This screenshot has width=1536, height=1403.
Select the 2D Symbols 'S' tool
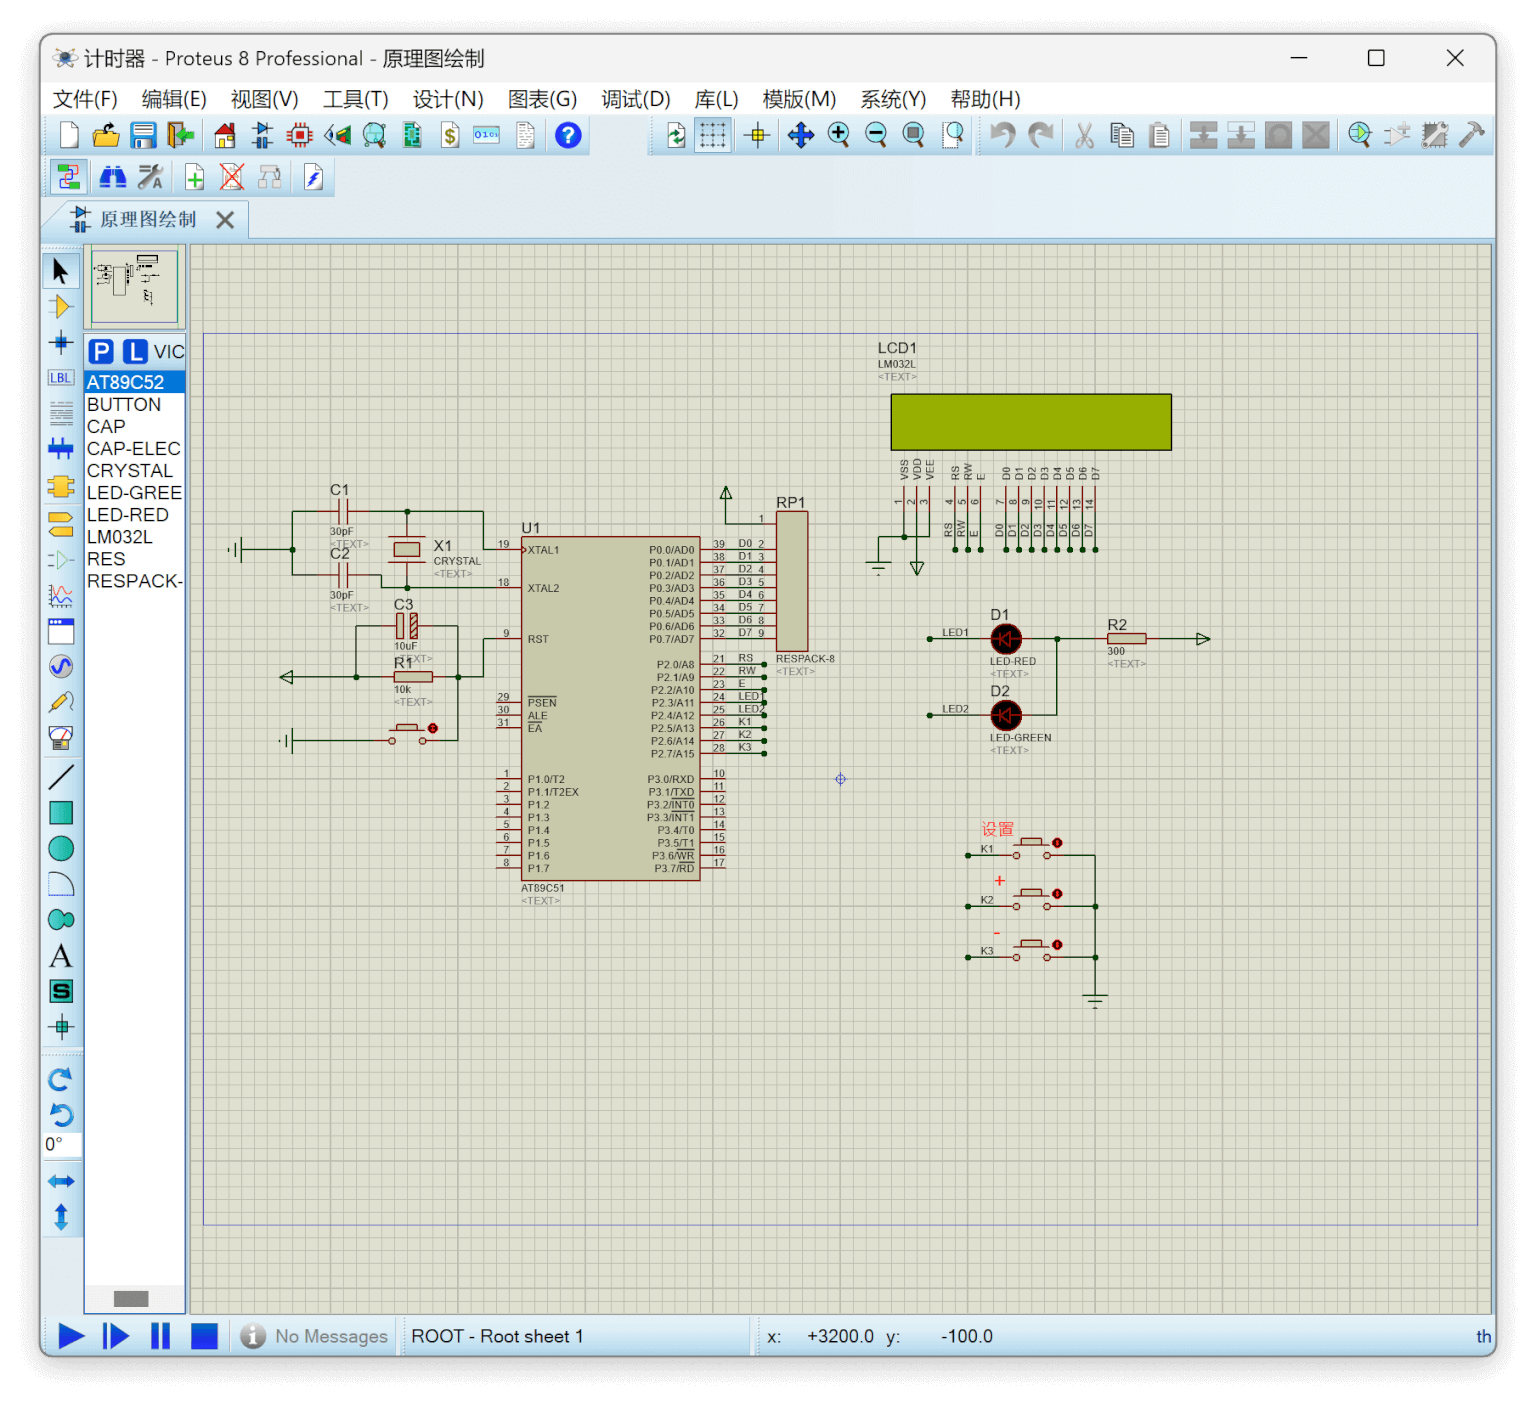[61, 991]
